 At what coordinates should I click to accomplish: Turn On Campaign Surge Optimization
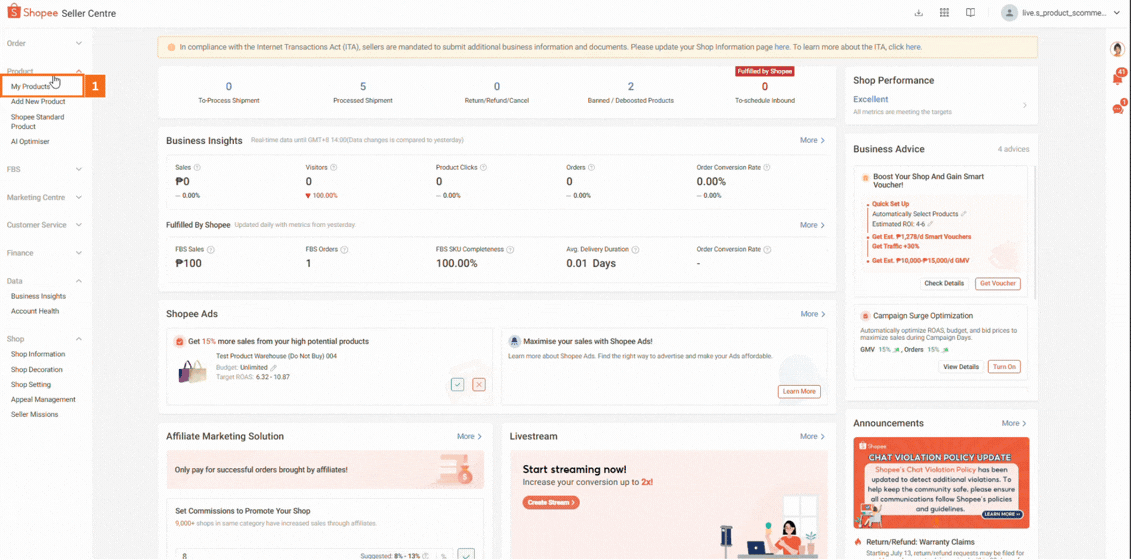(1004, 367)
